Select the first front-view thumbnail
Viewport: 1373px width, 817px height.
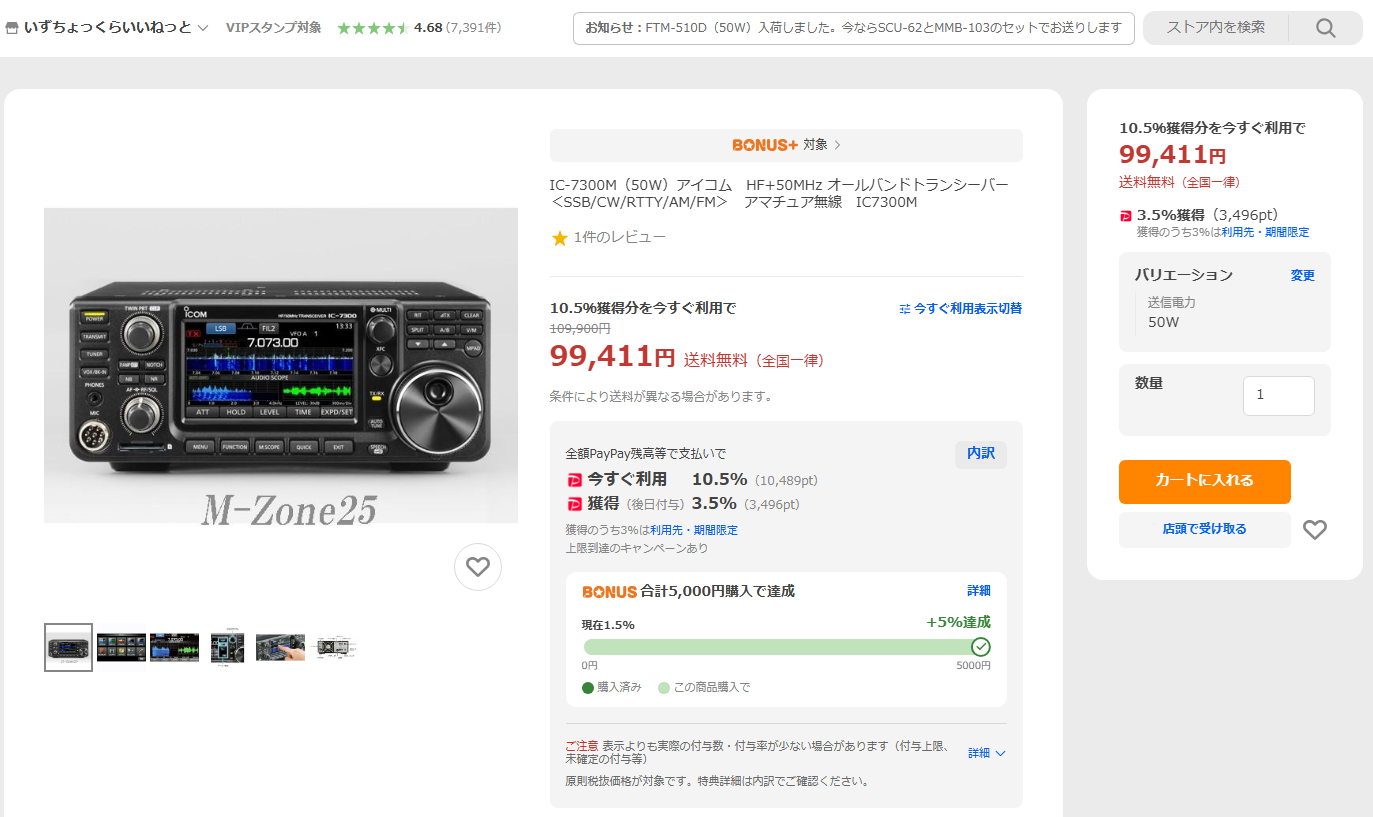point(68,648)
